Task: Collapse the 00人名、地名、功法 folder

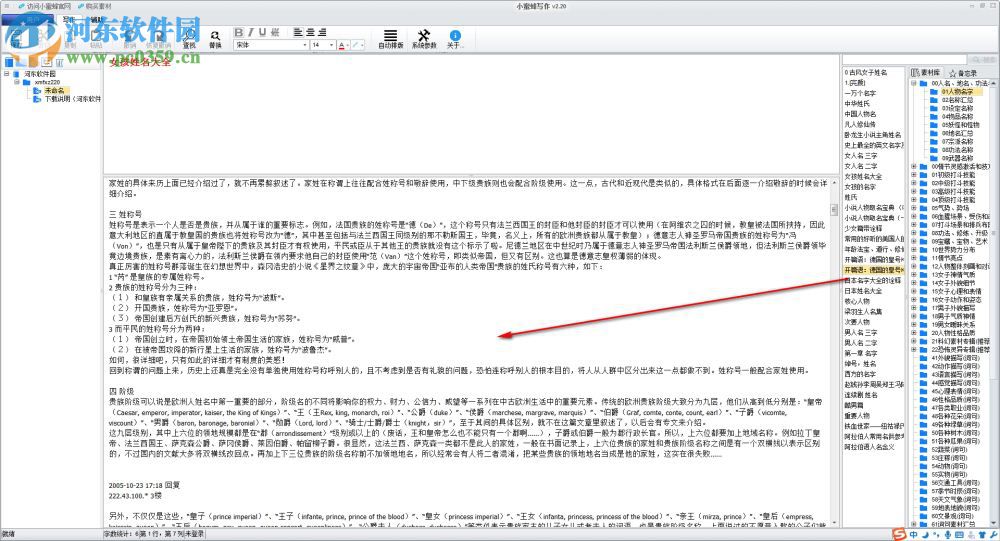Action: point(913,83)
